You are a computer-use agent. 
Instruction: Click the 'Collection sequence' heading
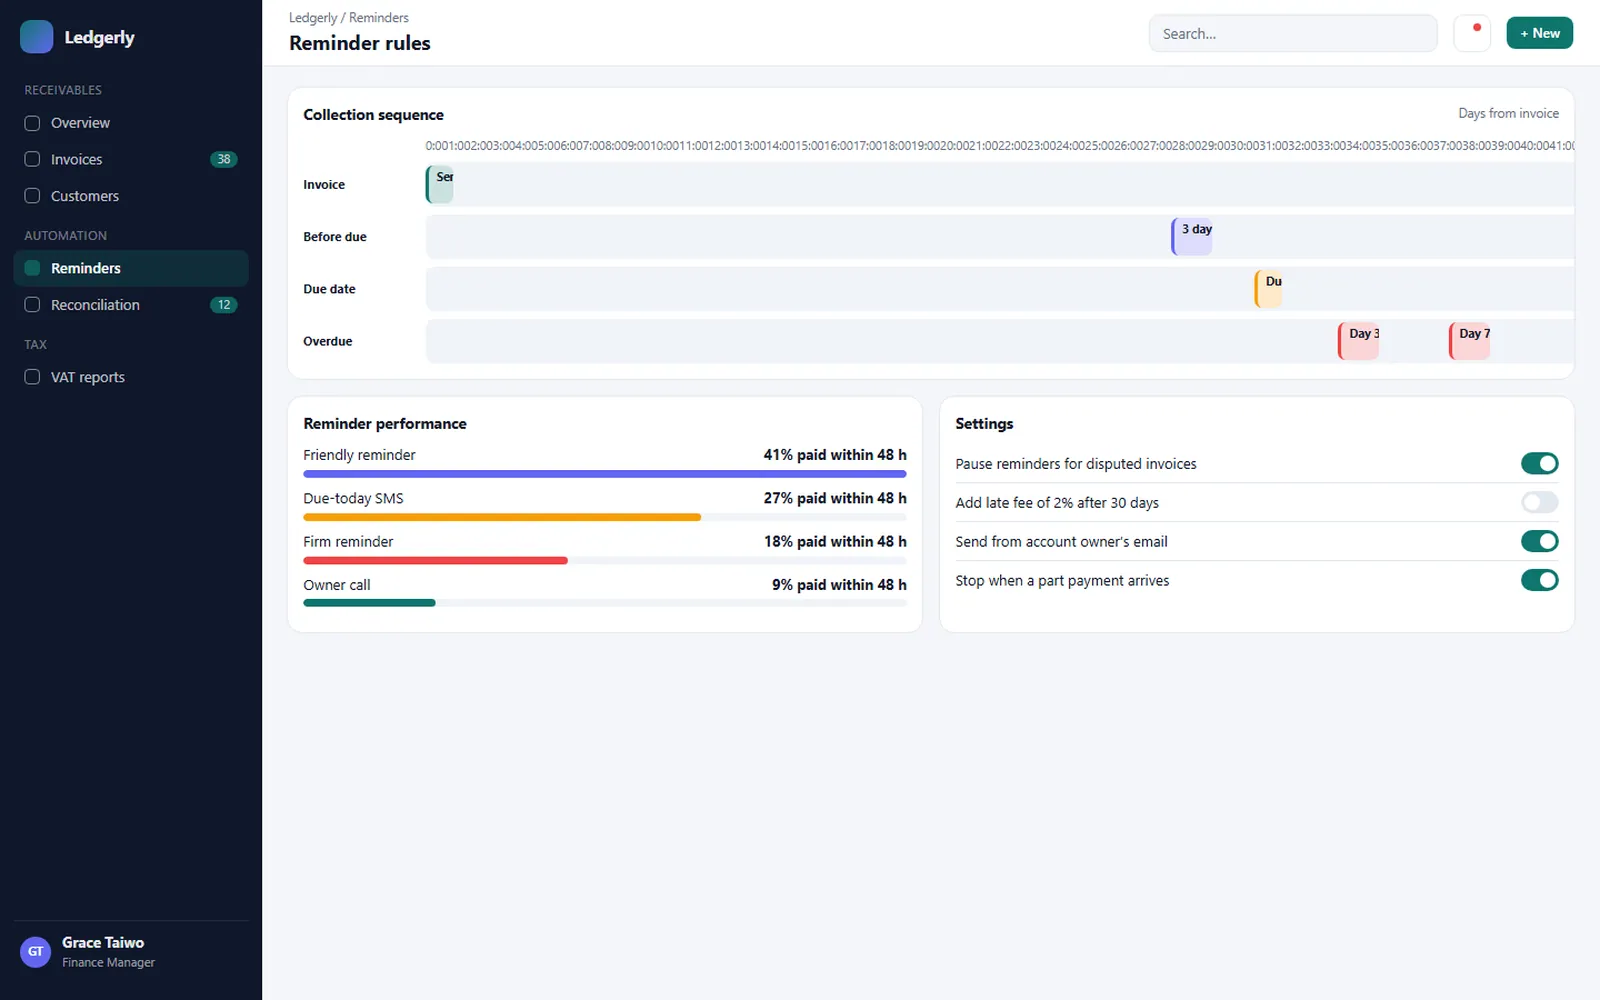[373, 115]
